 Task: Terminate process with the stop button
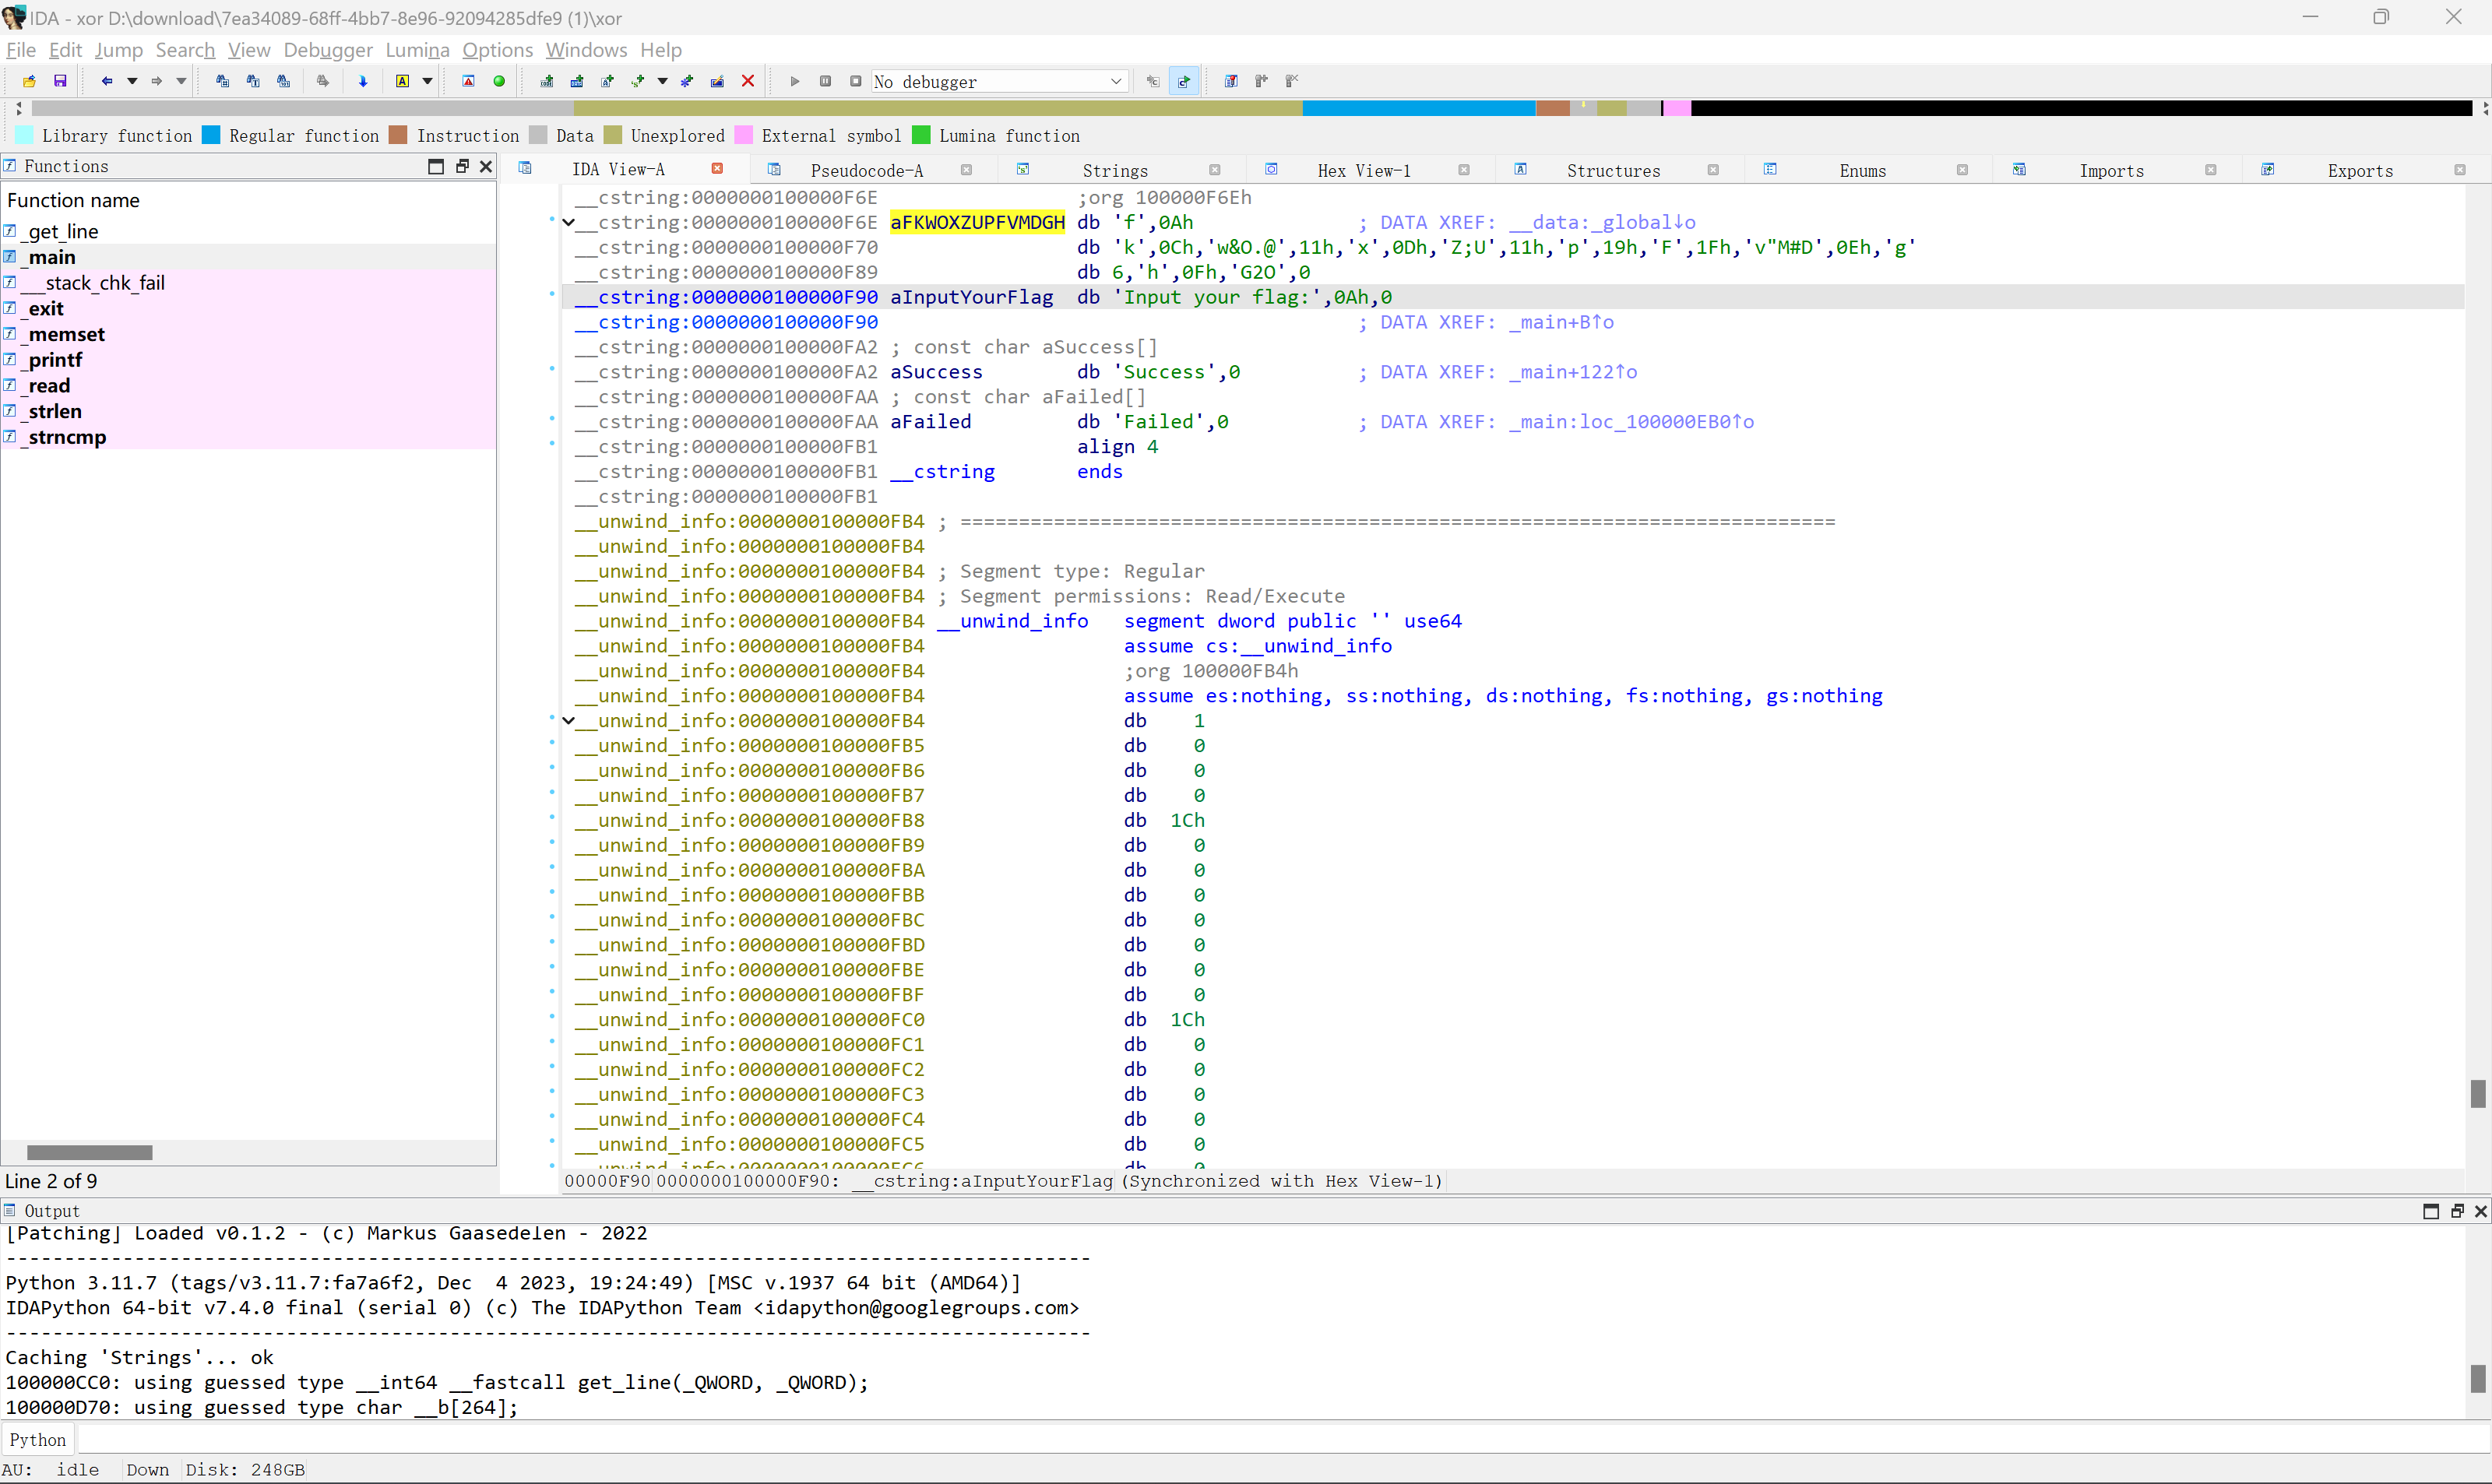856,81
